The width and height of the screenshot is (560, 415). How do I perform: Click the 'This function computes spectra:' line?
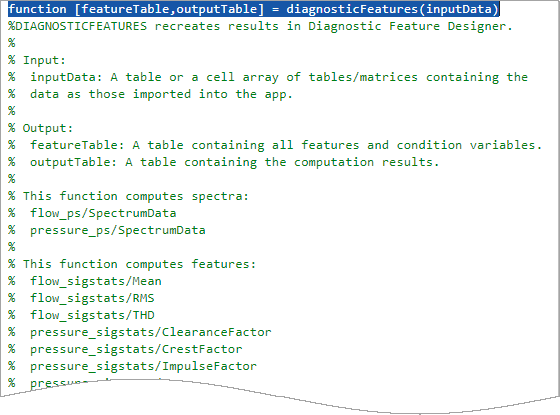coord(129,196)
